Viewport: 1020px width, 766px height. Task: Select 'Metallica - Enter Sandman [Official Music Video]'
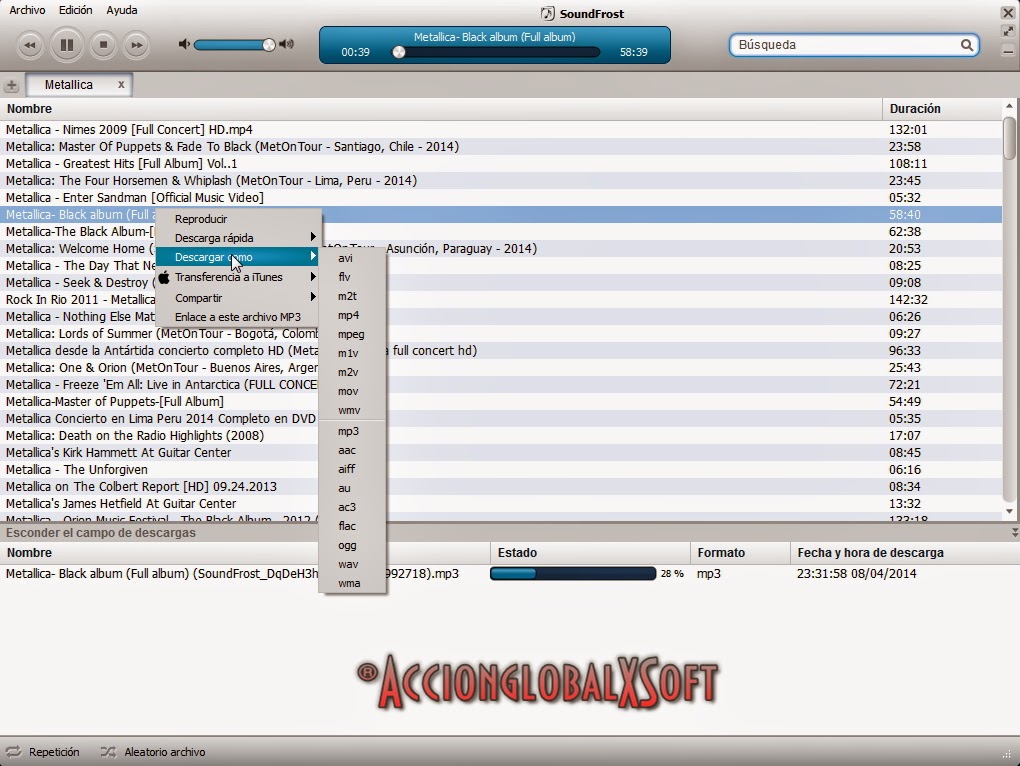click(501, 198)
